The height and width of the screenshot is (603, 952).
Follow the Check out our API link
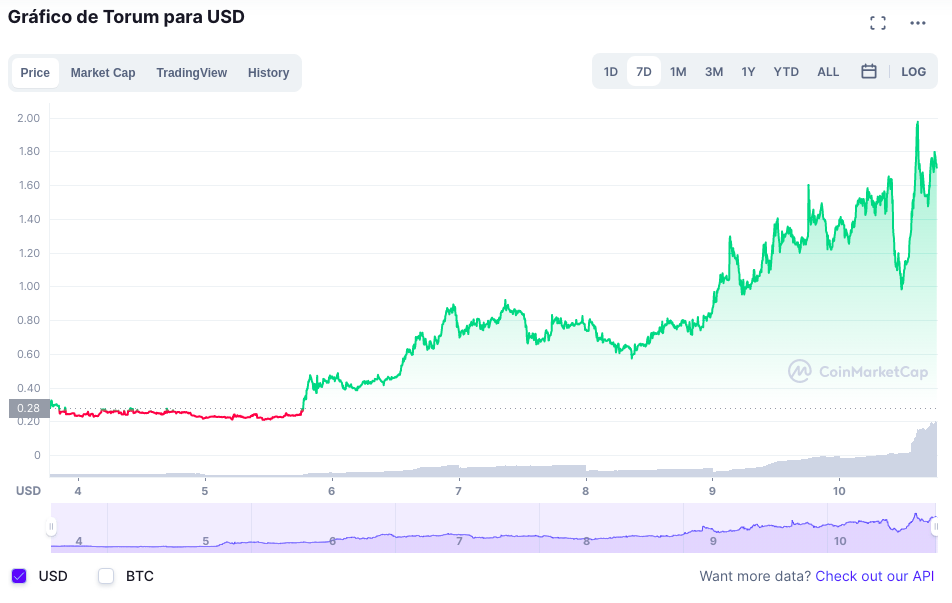pyautogui.click(x=874, y=576)
